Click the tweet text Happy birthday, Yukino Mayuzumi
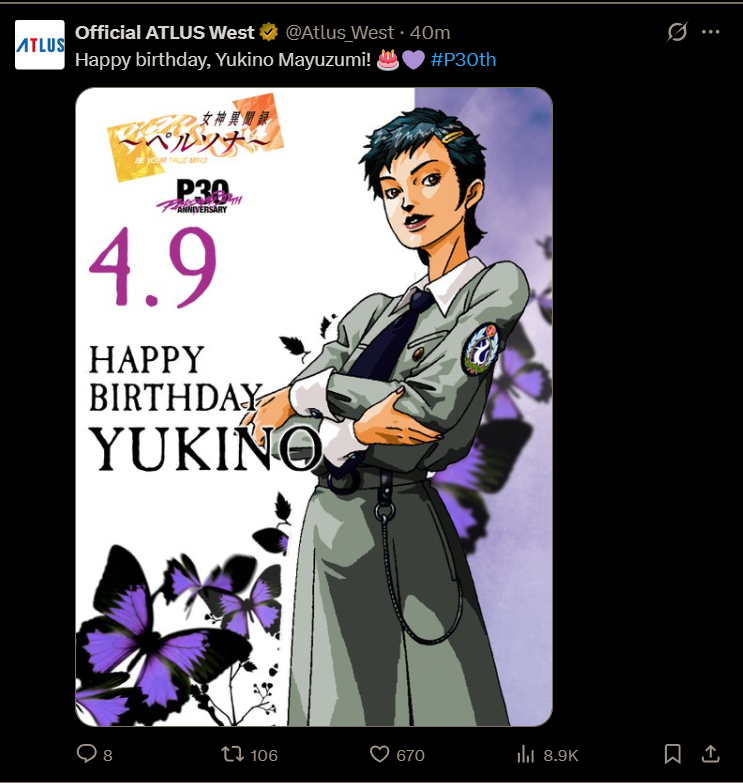Image resolution: width=743 pixels, height=783 pixels. [x=223, y=60]
